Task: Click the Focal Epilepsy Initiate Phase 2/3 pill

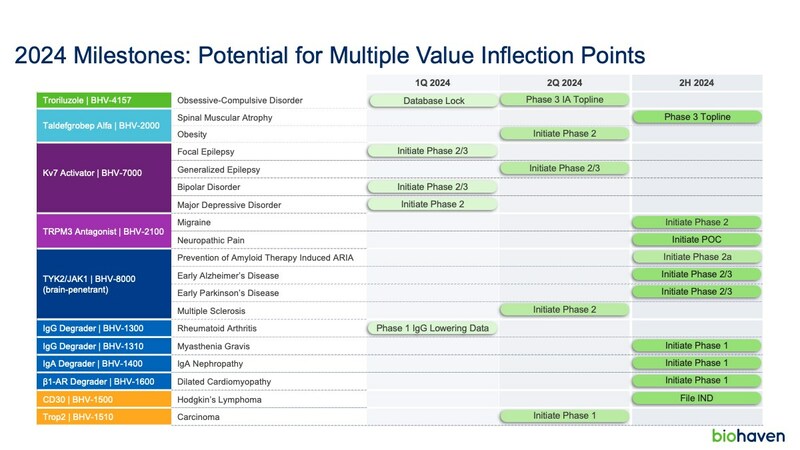Action: (x=433, y=151)
